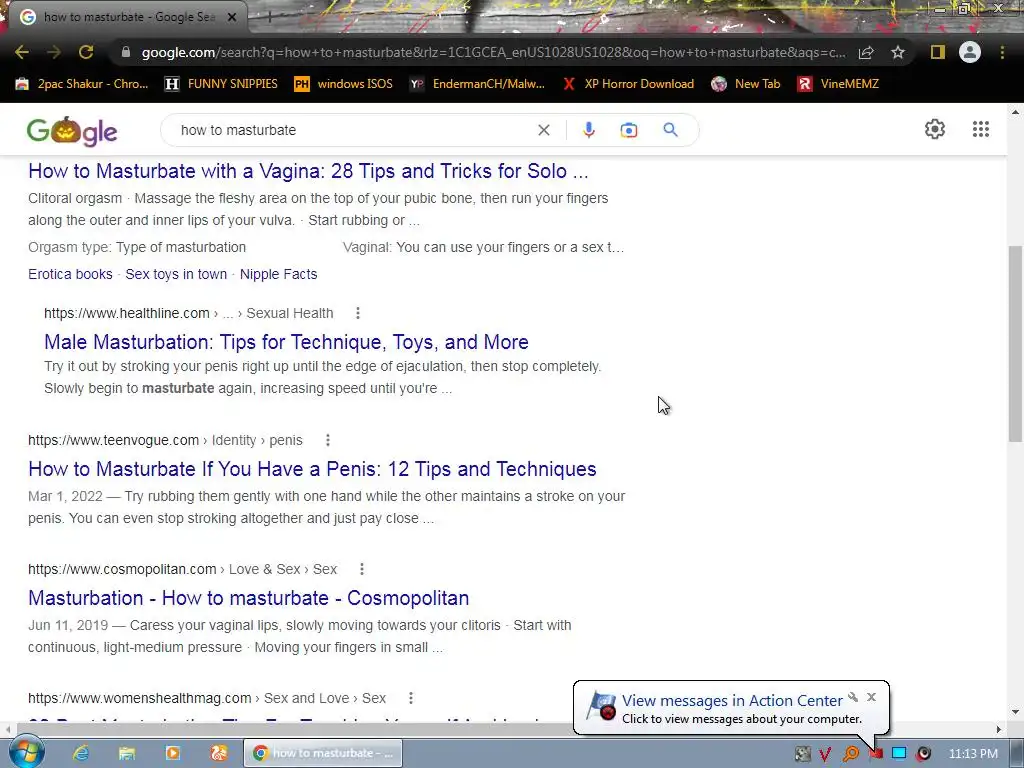
Task: Open '28 Tips and Tricks for Solo' result
Action: [x=308, y=171]
